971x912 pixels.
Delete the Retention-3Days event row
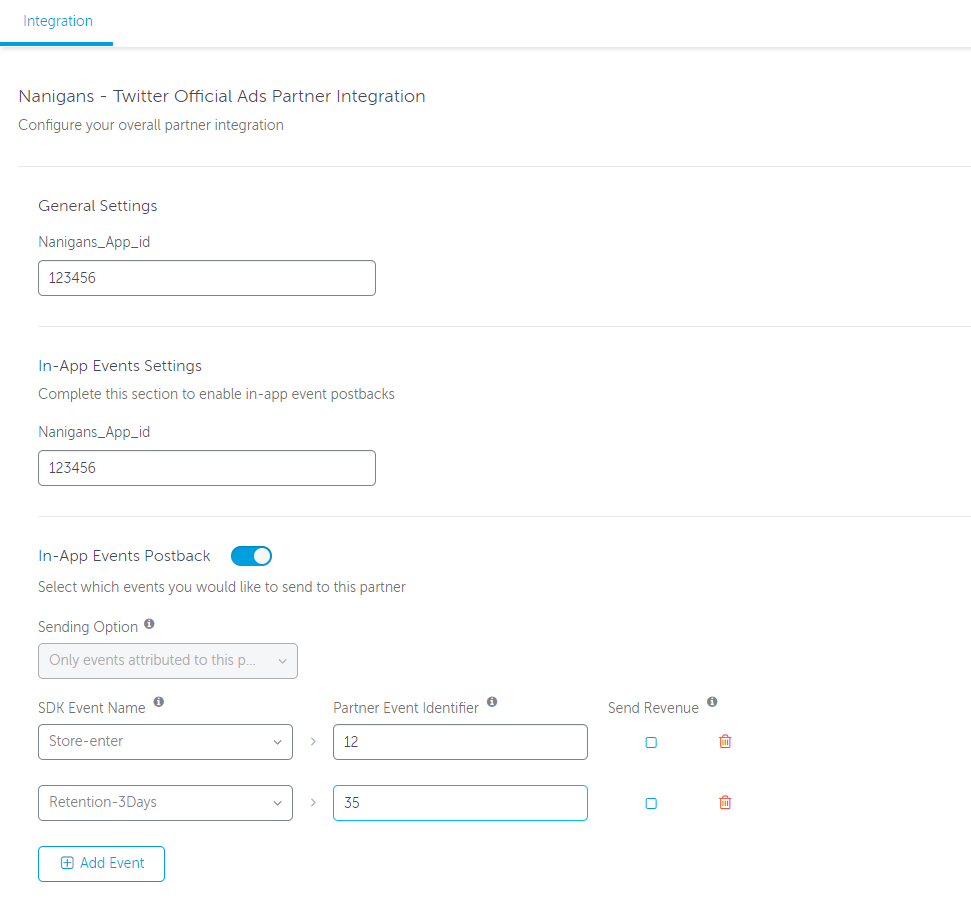[x=725, y=802]
